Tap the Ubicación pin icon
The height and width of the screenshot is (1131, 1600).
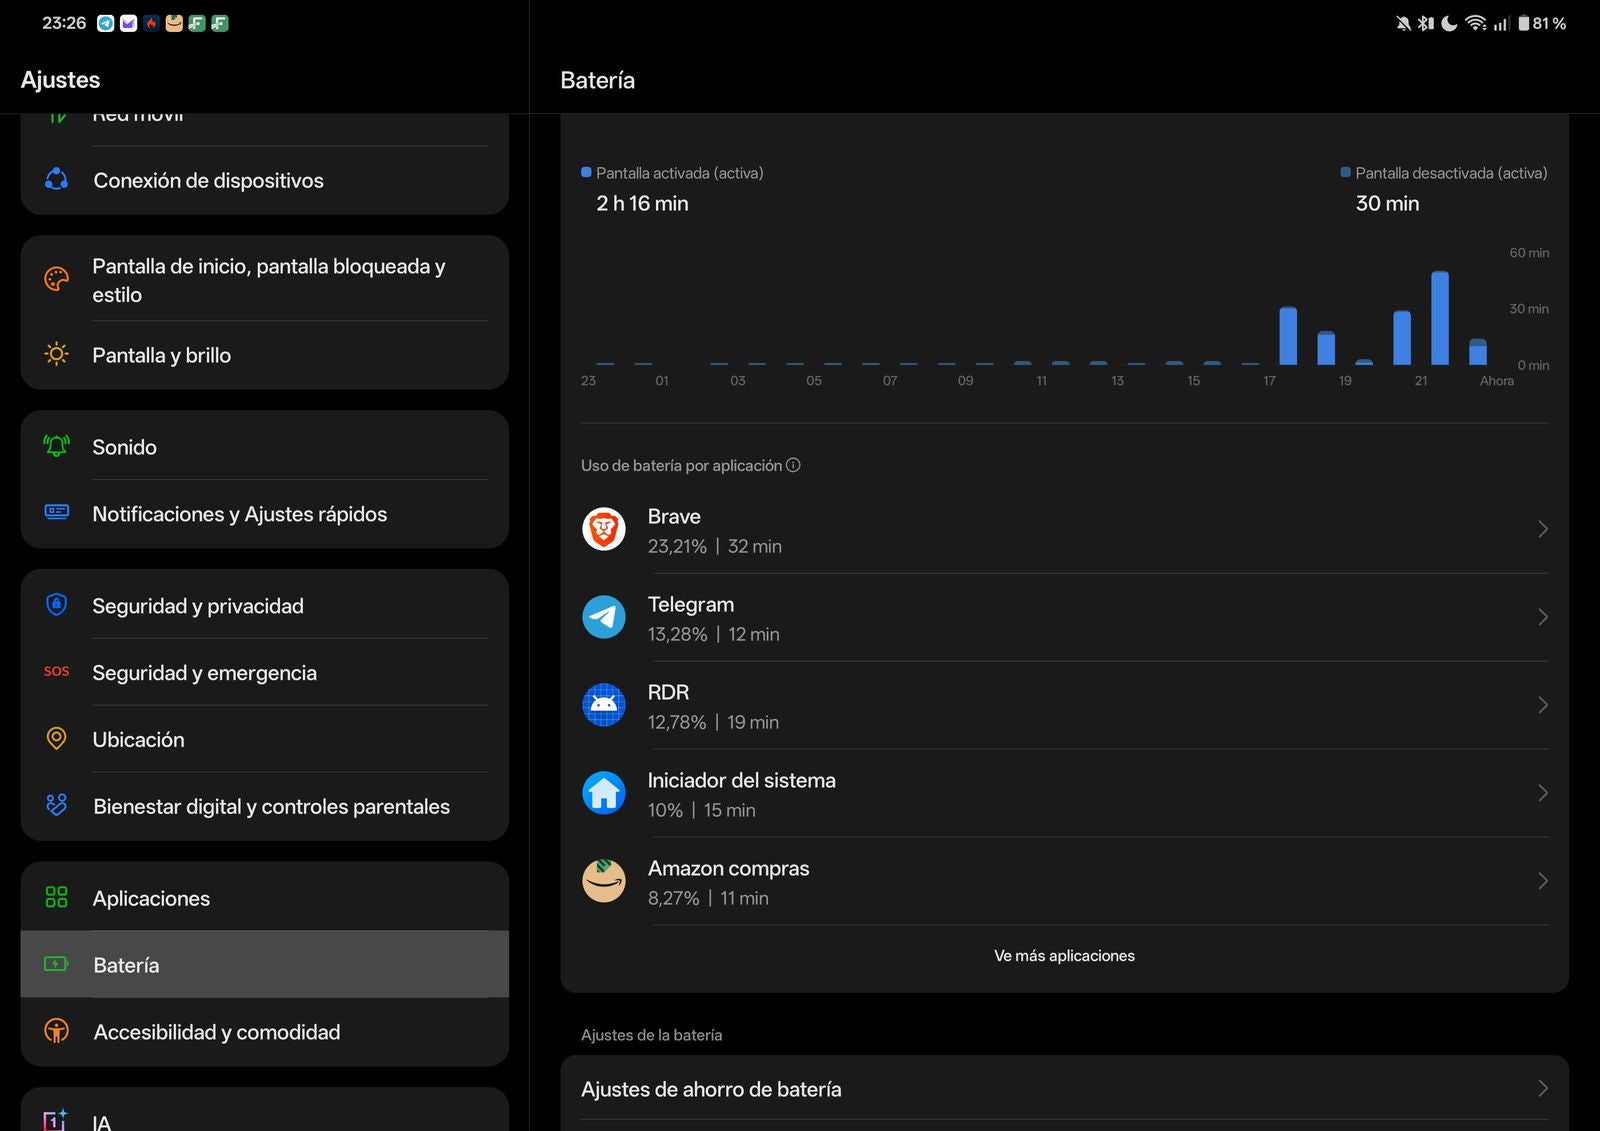click(x=57, y=739)
